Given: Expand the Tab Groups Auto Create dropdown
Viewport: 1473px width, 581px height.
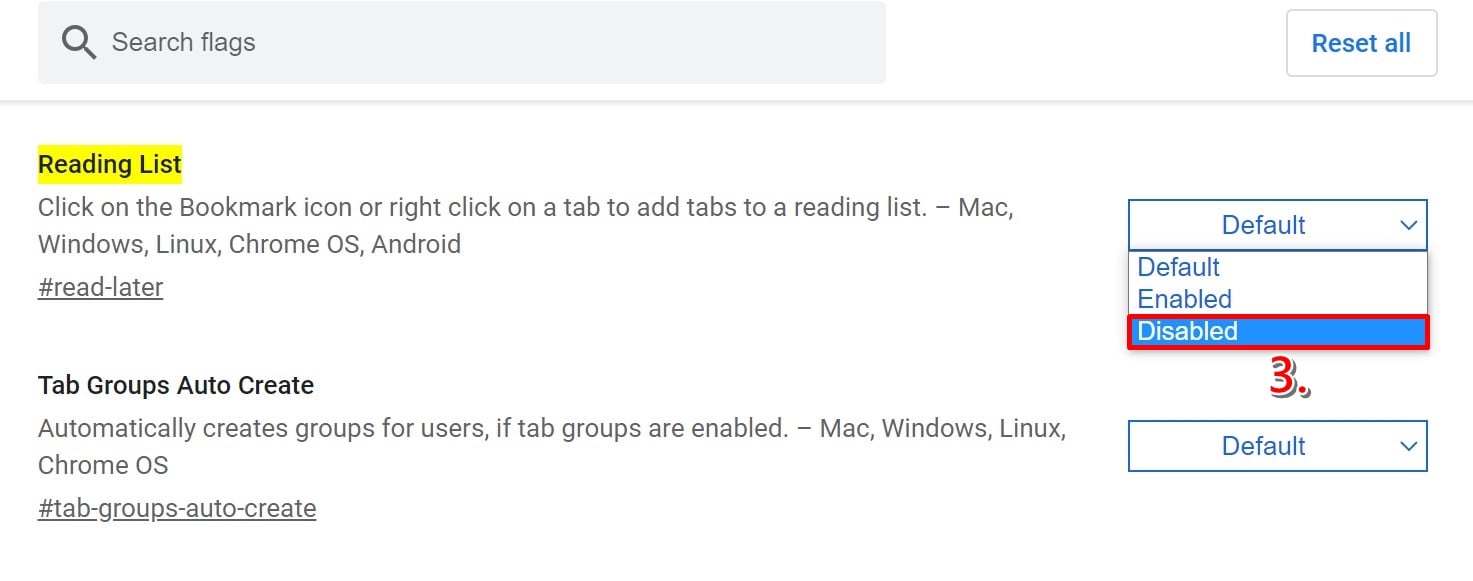Looking at the screenshot, I should pyautogui.click(x=1278, y=446).
